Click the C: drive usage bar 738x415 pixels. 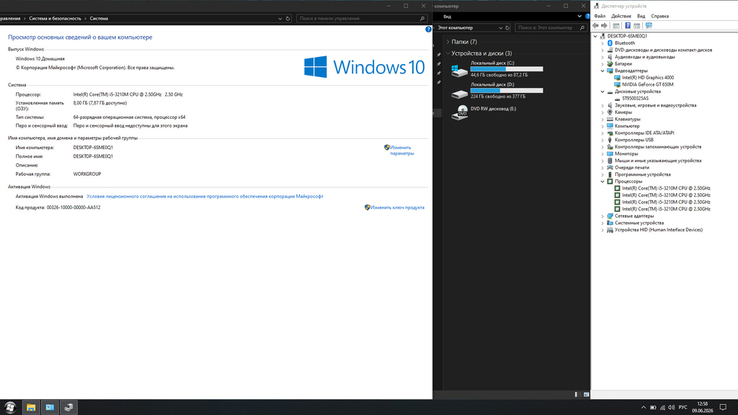click(506, 69)
